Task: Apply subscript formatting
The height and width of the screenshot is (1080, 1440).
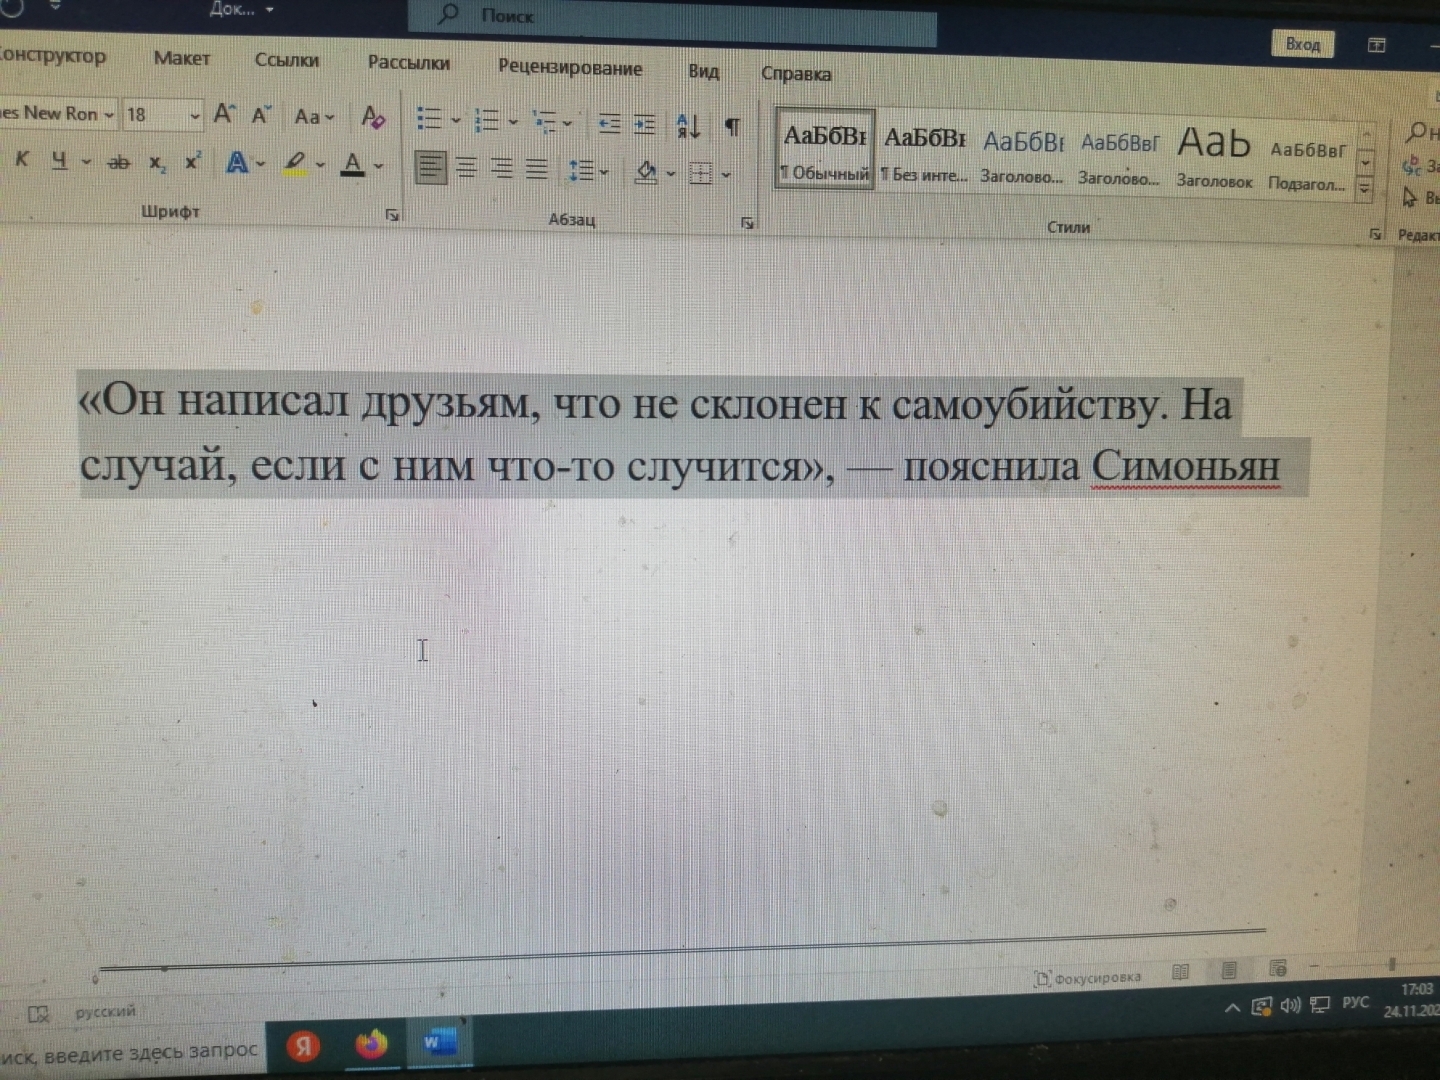Action: click(x=157, y=163)
